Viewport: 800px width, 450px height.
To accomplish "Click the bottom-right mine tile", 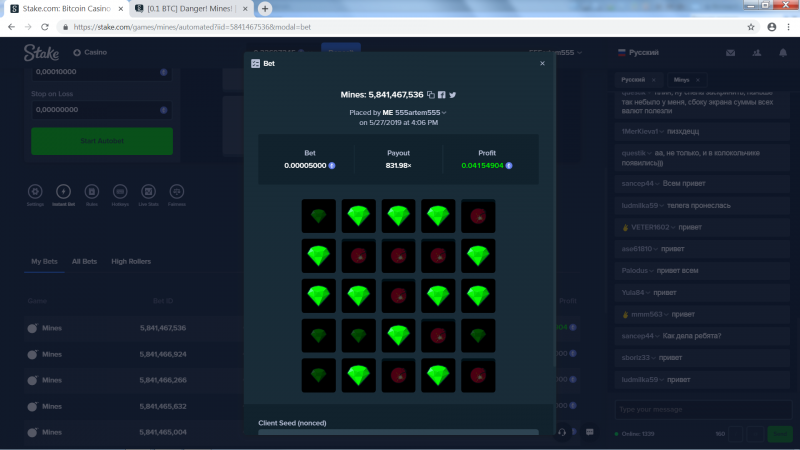I will (478, 376).
